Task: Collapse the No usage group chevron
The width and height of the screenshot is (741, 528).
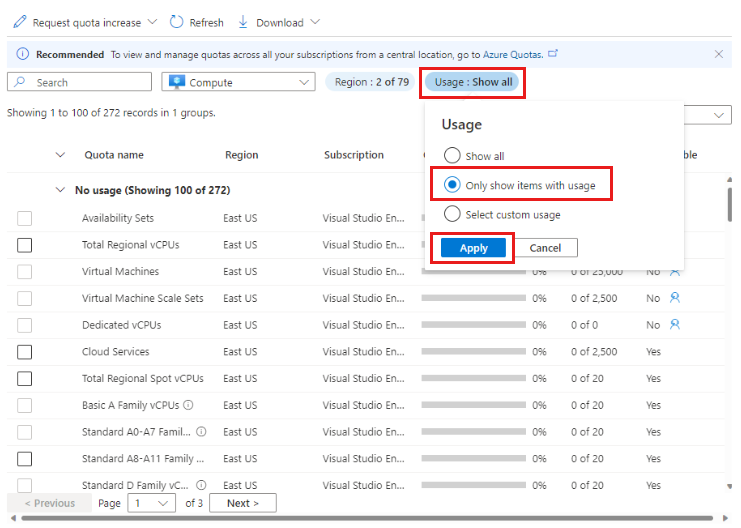Action: coord(60,190)
